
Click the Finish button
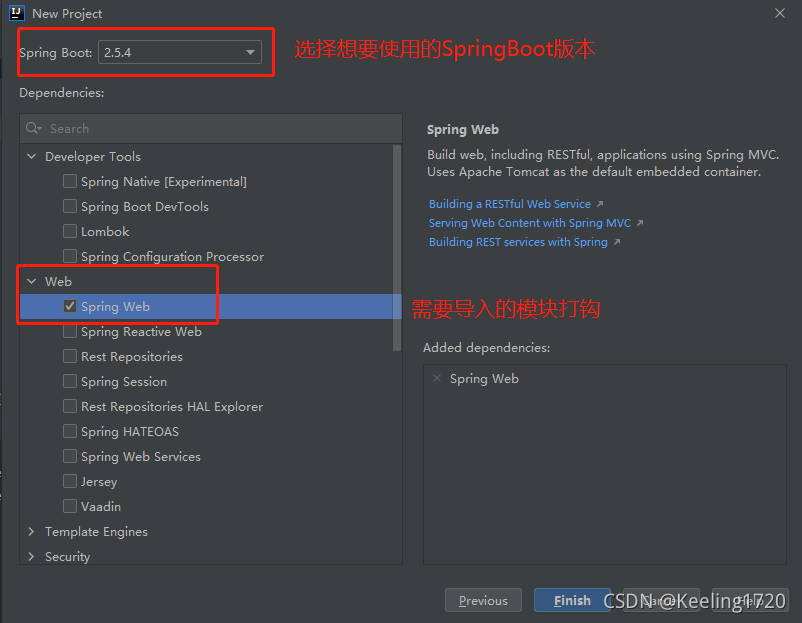tap(572, 600)
